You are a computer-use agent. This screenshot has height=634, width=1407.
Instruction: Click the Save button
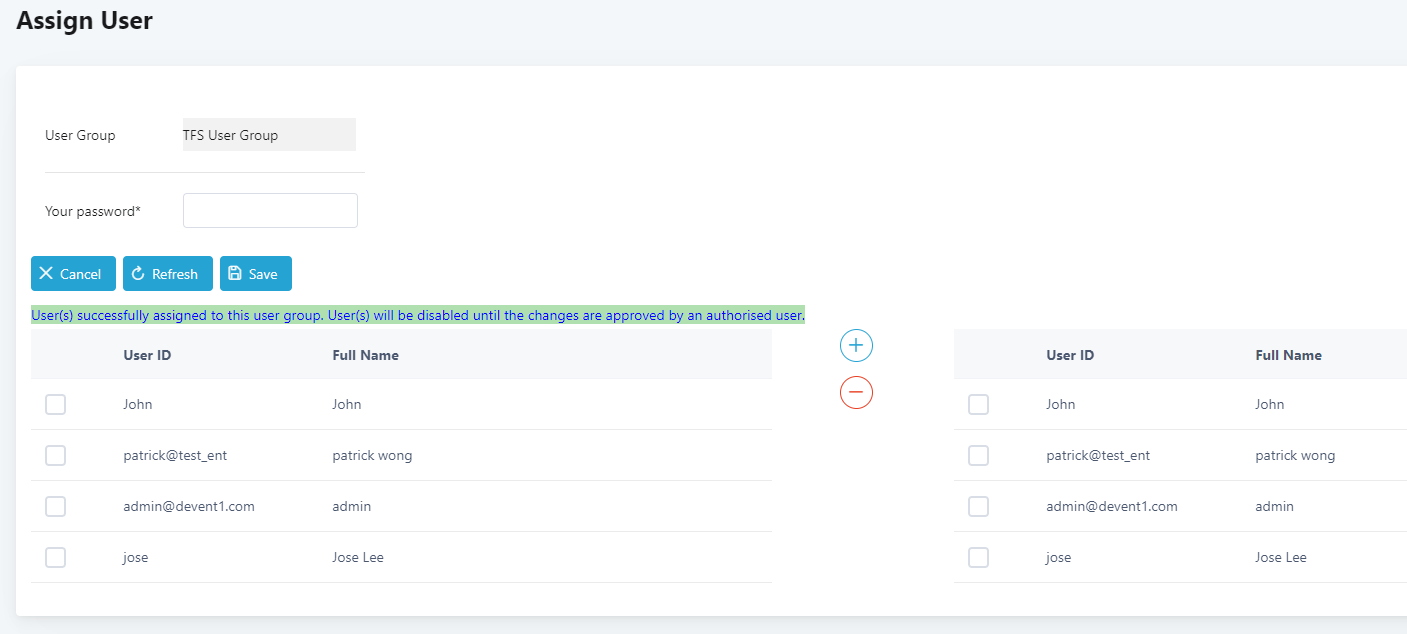point(256,274)
